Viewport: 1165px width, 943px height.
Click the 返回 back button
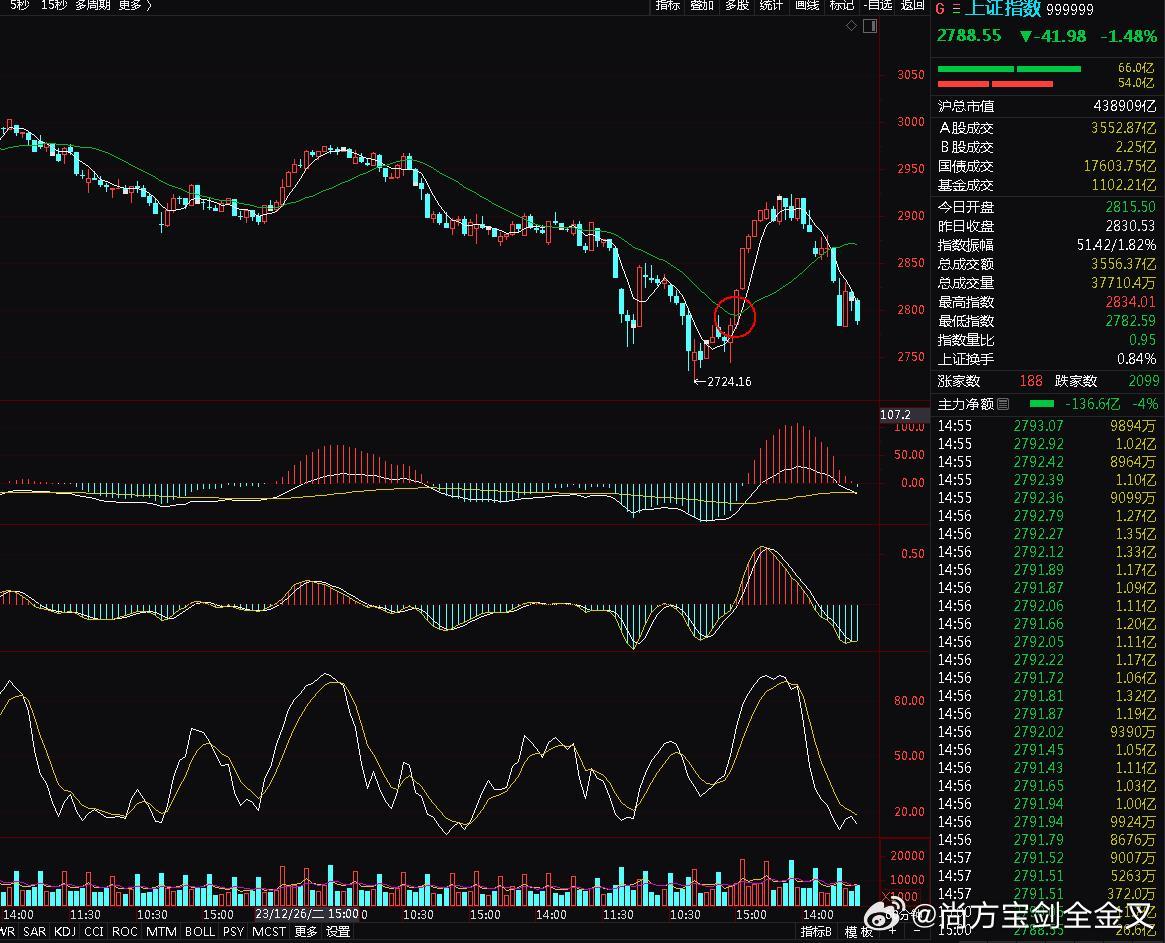point(912,5)
